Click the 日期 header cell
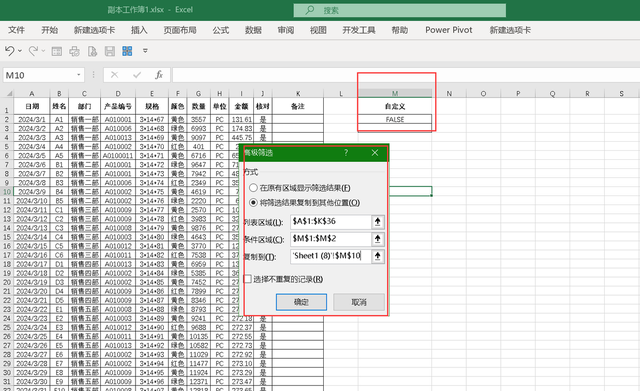 pyautogui.click(x=32, y=106)
